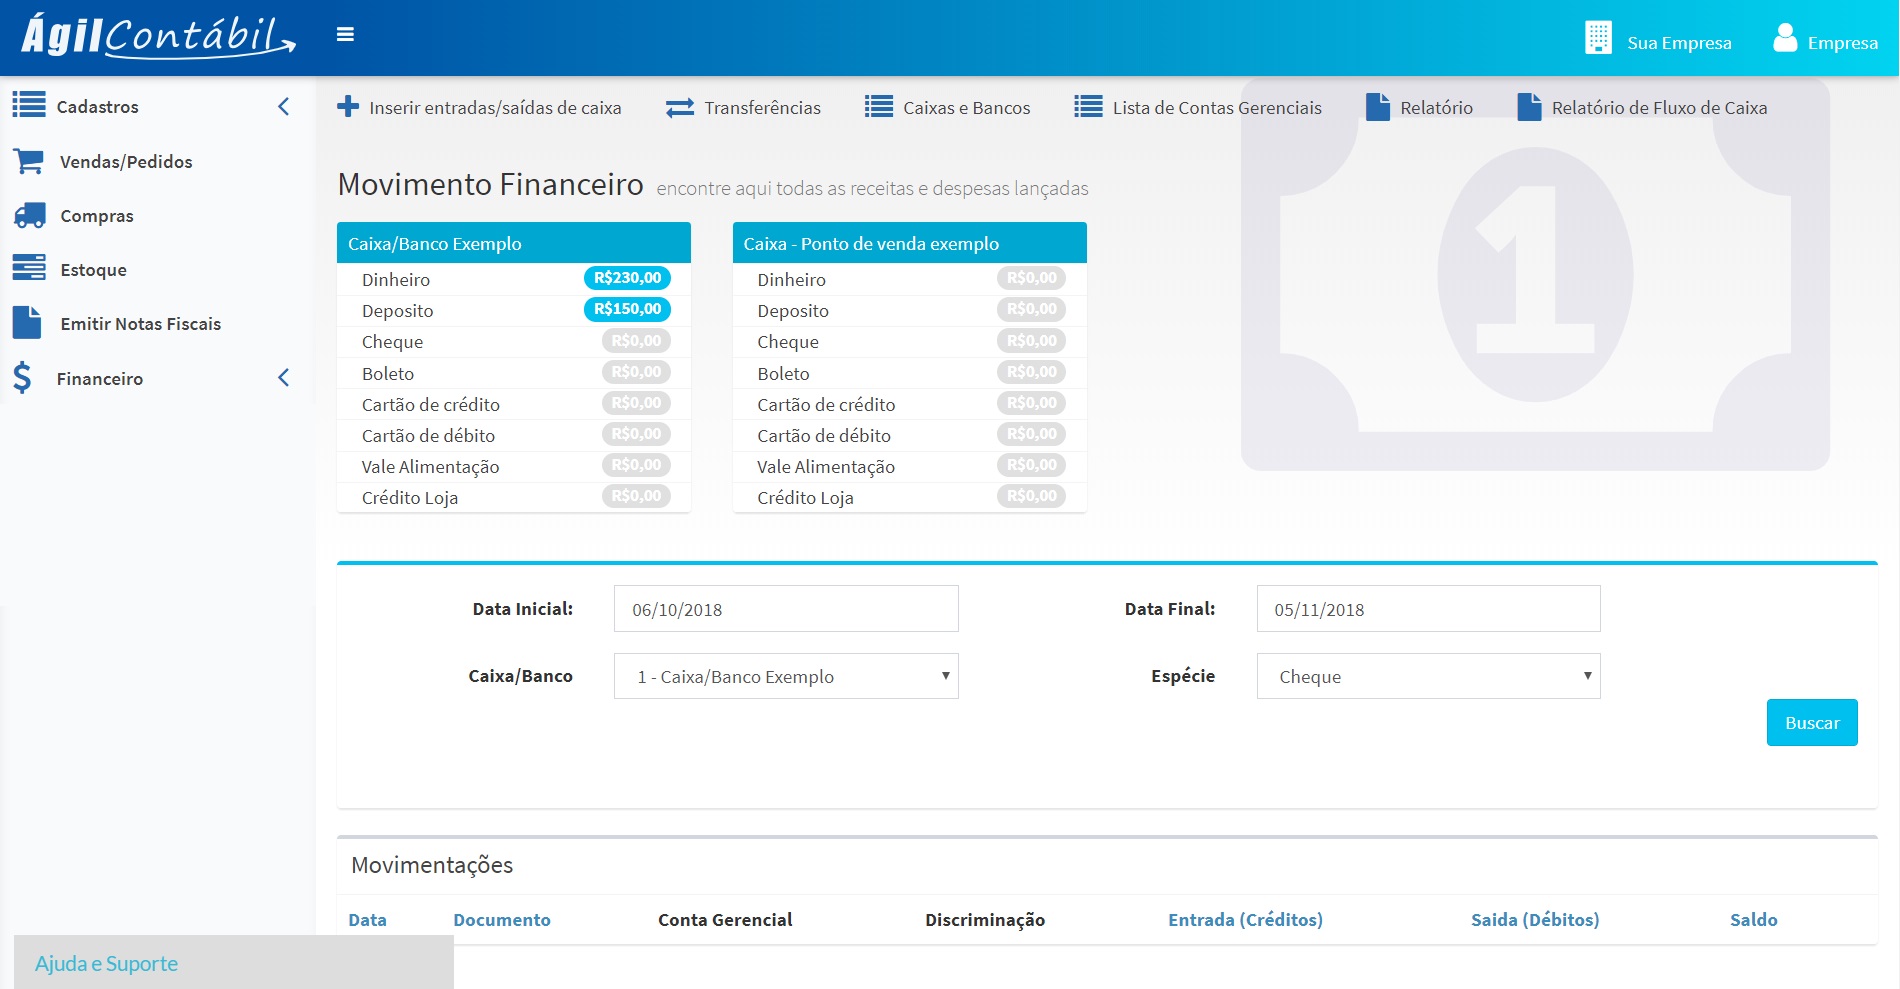Click the Buscar button

tap(1811, 722)
